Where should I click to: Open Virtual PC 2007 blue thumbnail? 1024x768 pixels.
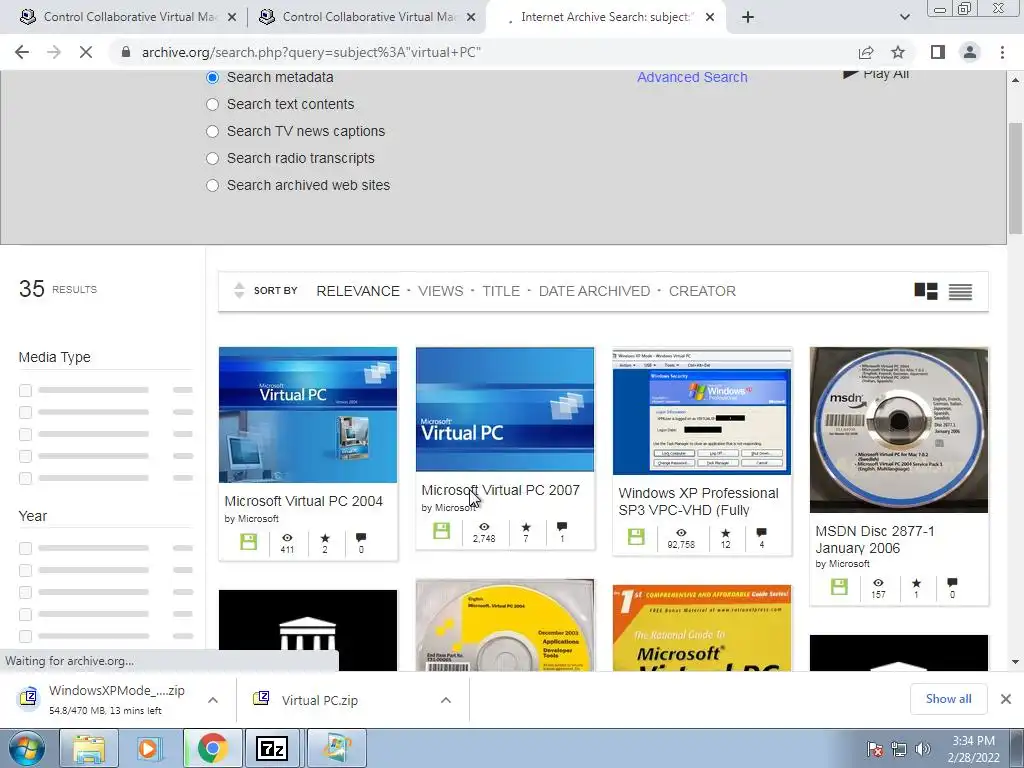click(x=505, y=409)
